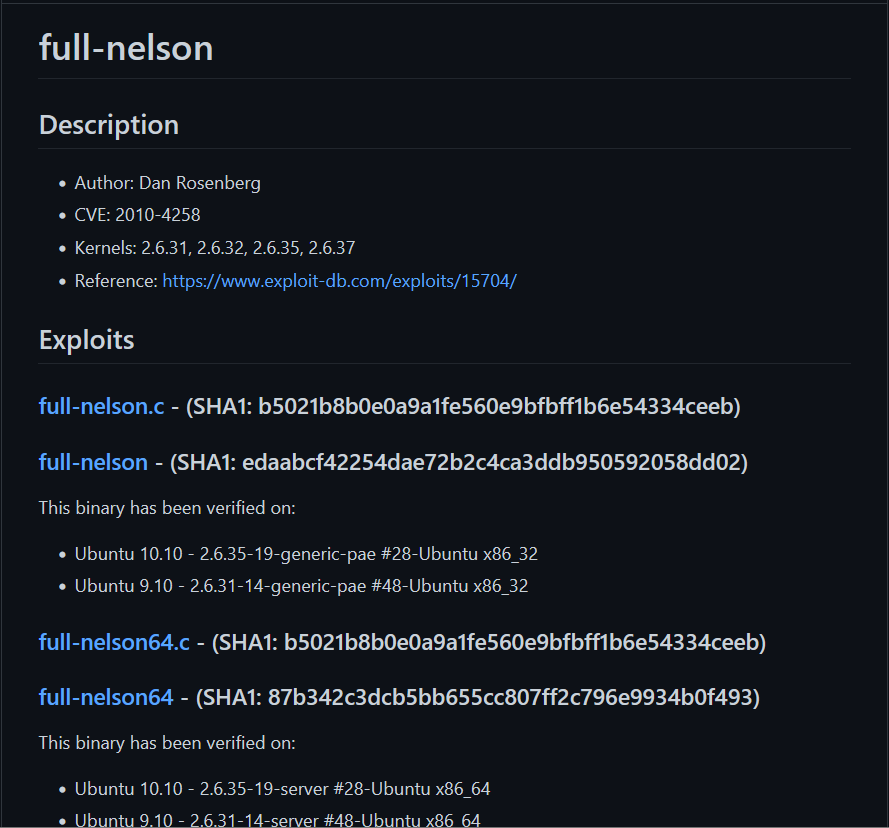This screenshot has height=828, width=889.
Task: Open the full-nelson64 binary link
Action: pos(106,697)
